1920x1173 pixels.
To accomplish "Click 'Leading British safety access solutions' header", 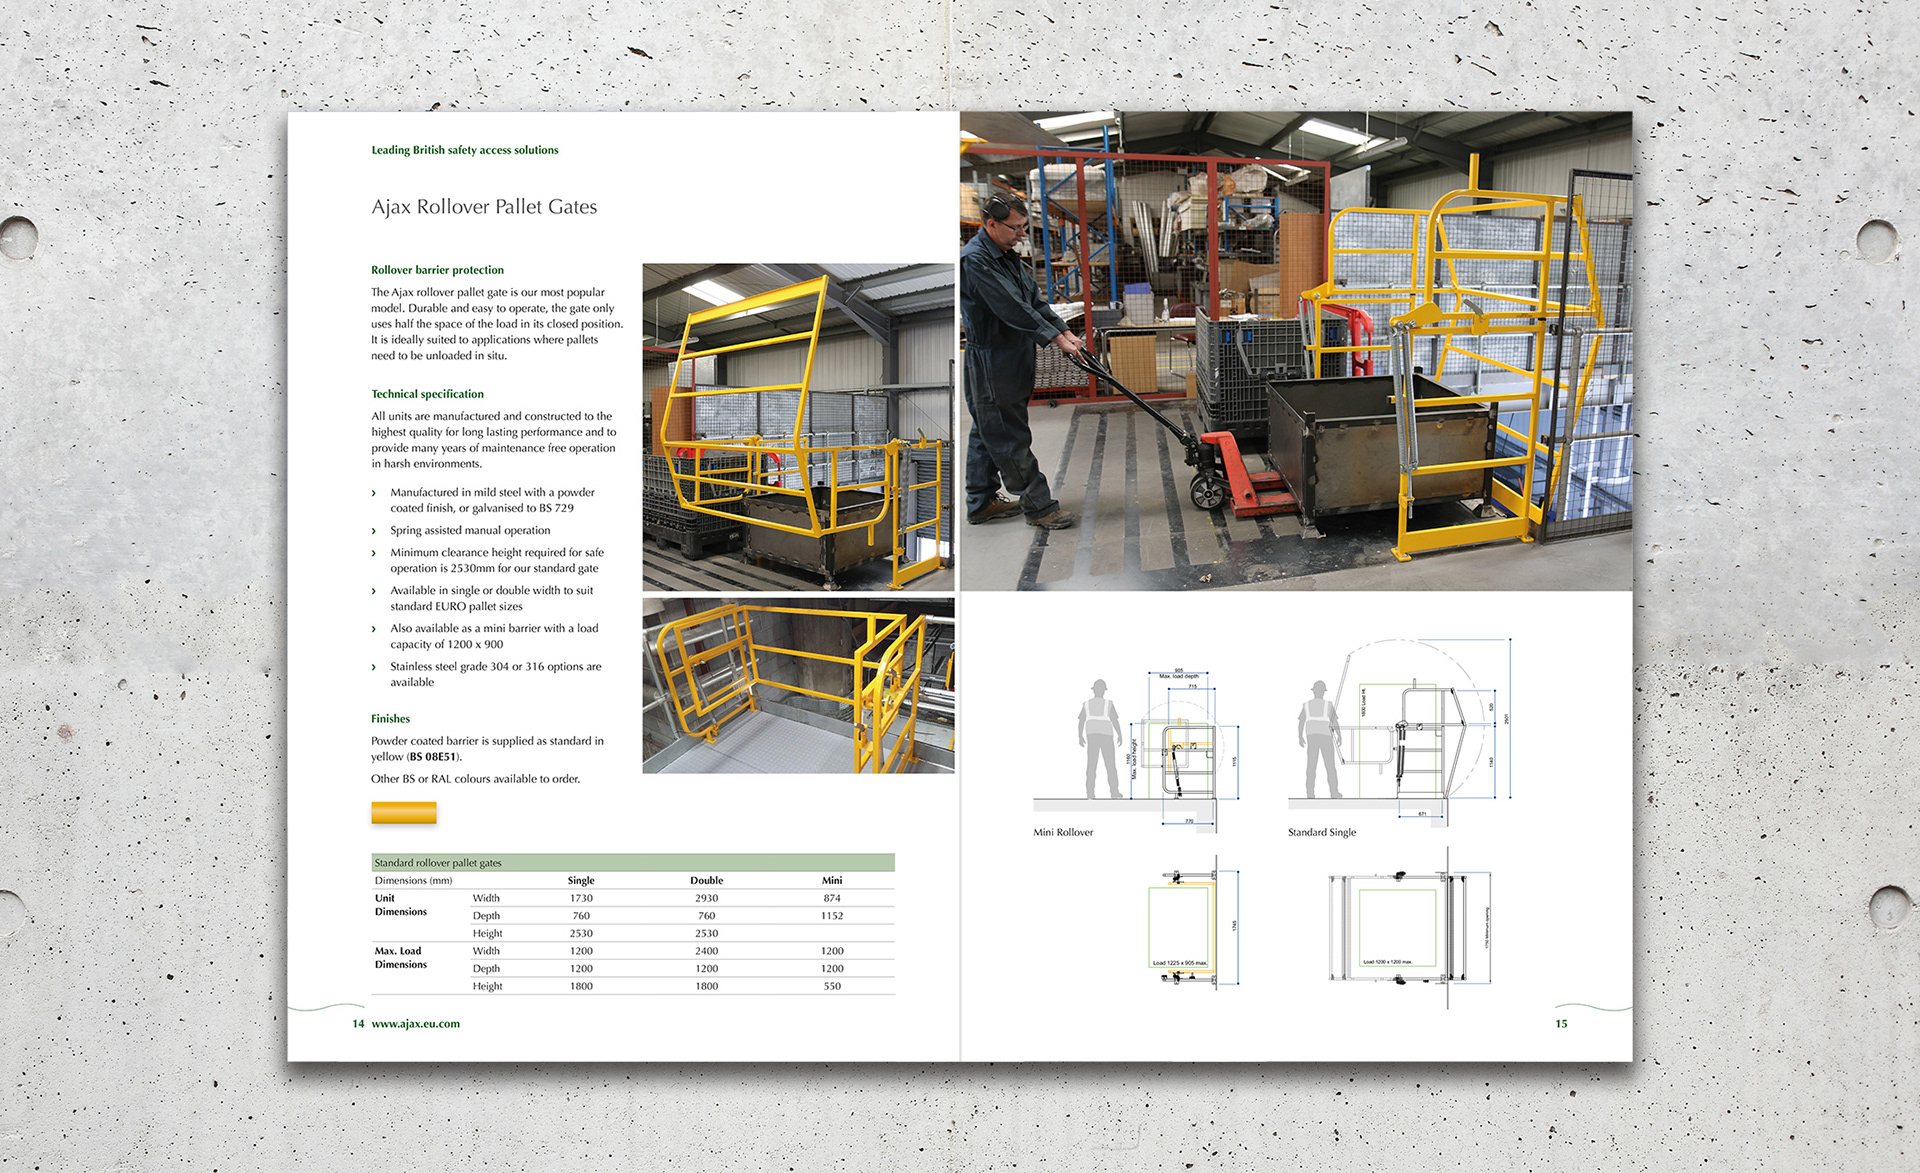I will click(x=465, y=150).
